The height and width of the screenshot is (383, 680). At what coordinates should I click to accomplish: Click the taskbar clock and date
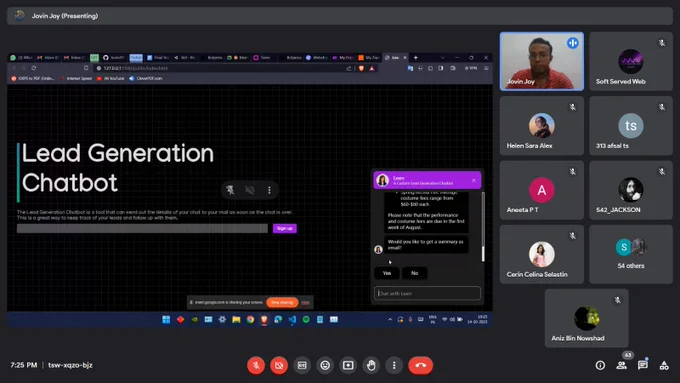point(477,320)
